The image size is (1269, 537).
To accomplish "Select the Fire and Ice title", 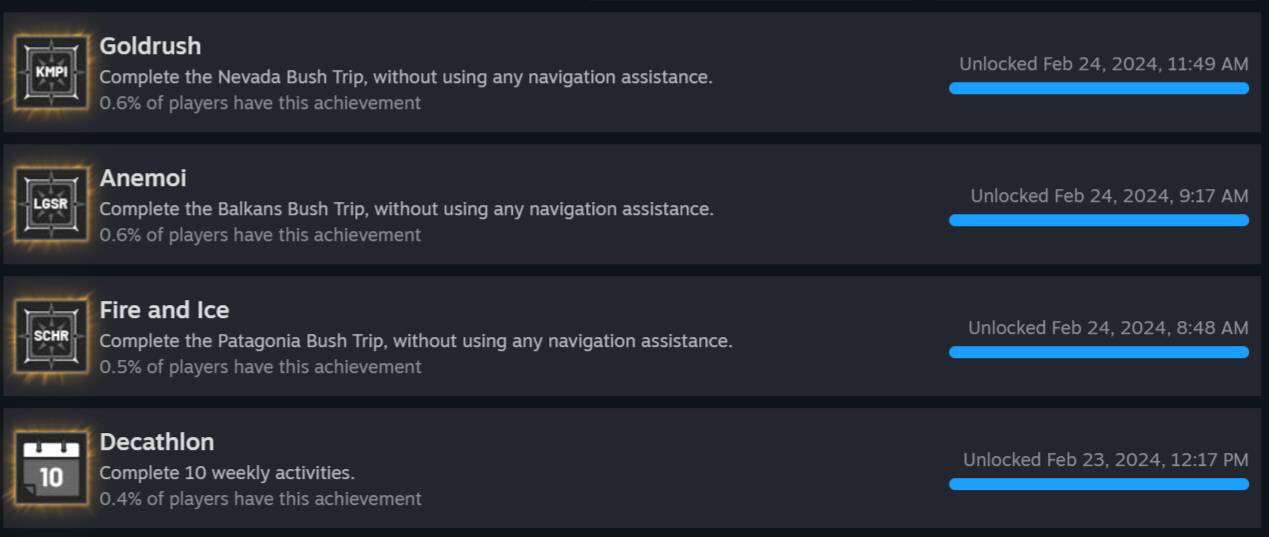I will click(164, 310).
